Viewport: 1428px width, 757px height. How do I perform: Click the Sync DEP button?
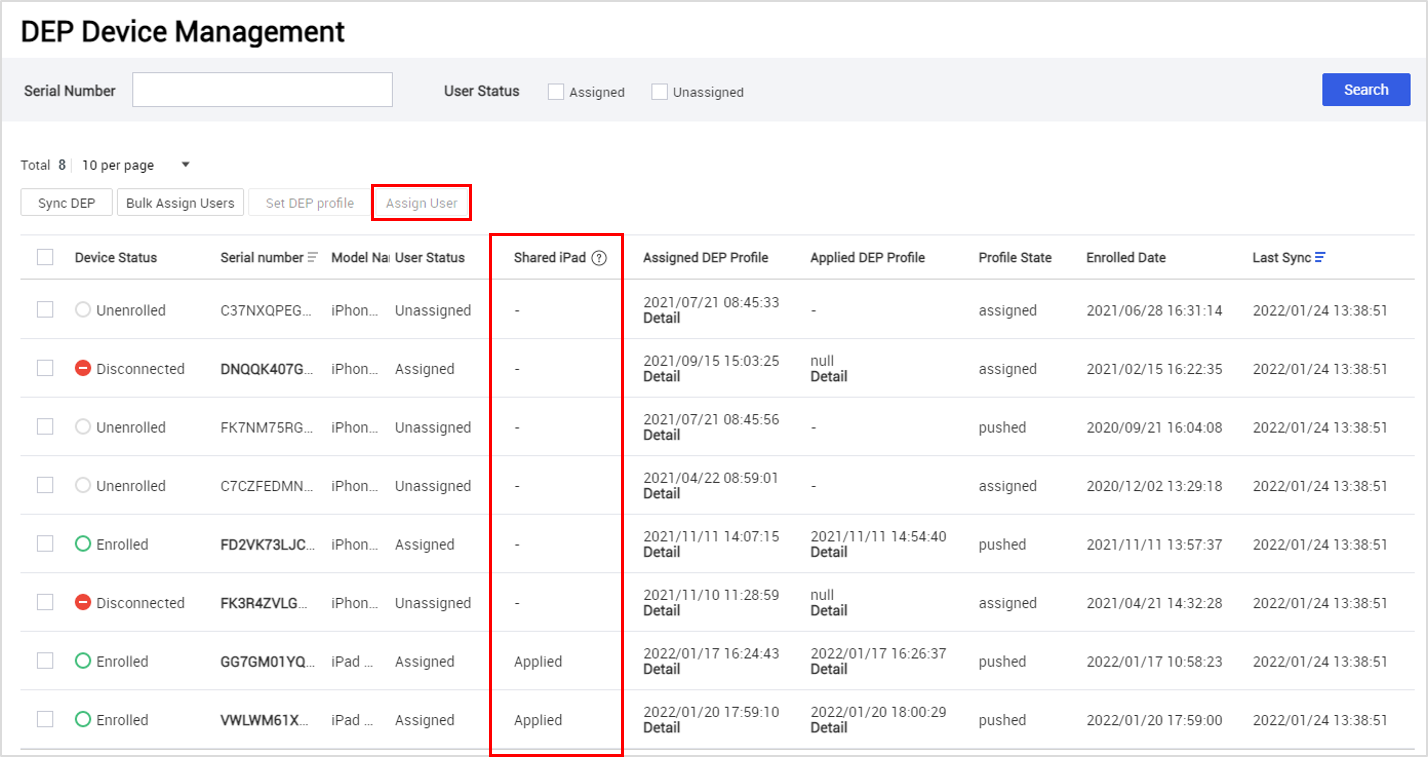point(66,202)
